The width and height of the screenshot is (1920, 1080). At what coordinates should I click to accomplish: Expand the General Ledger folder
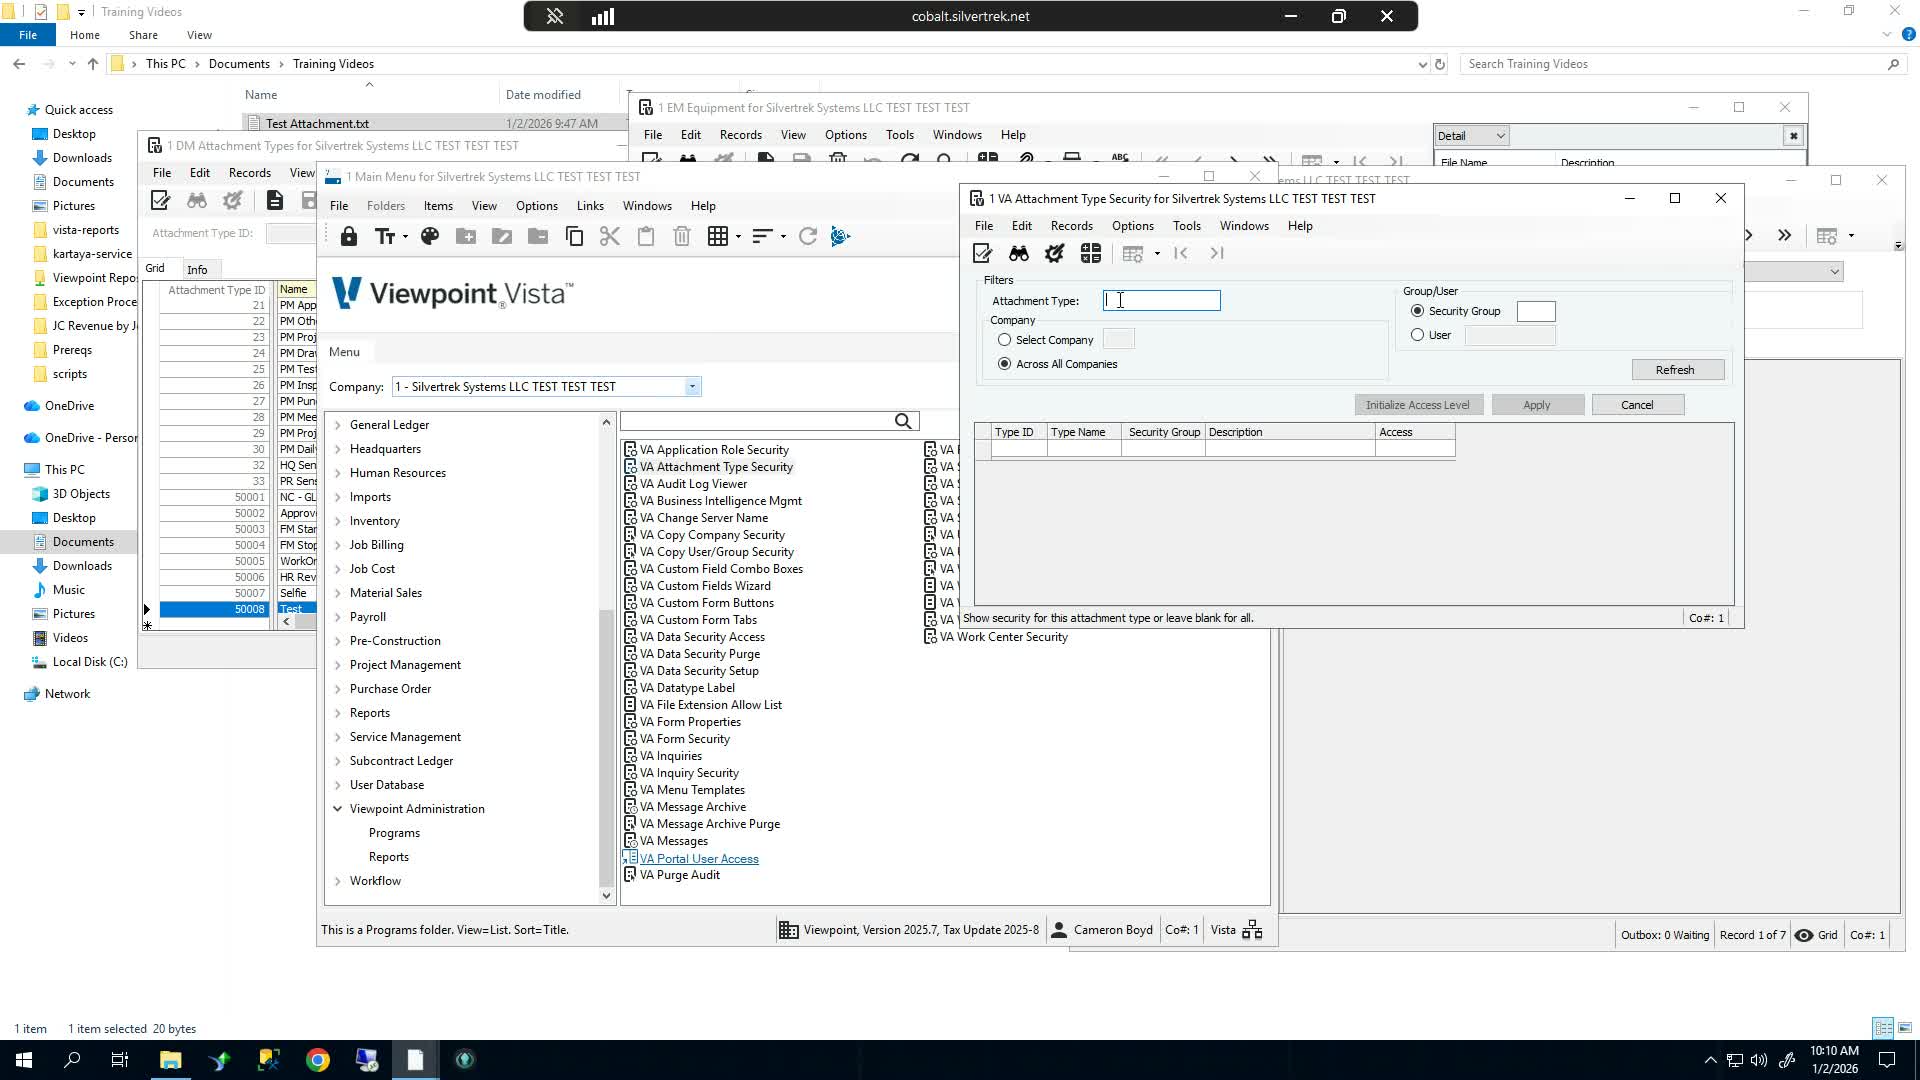click(x=338, y=425)
